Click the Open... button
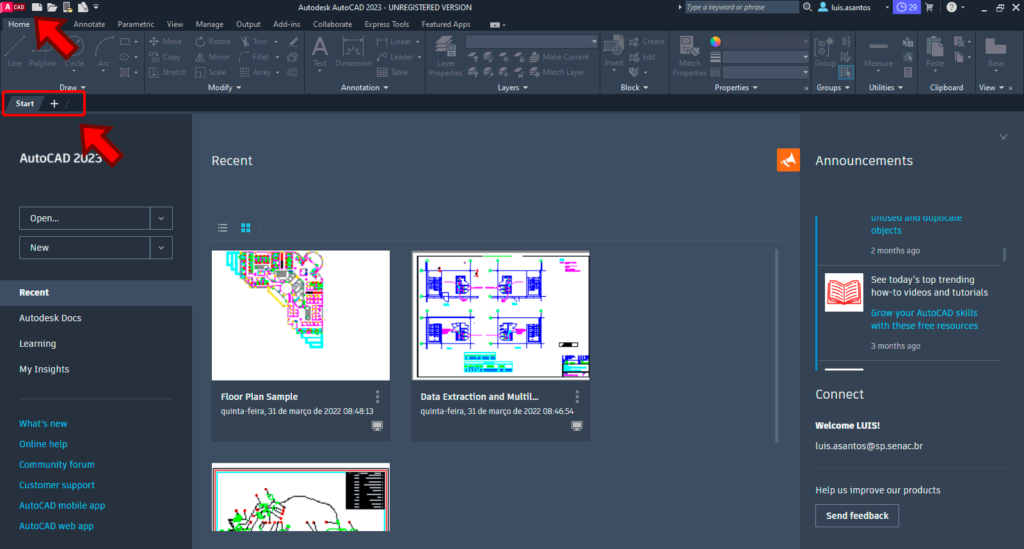 85,218
